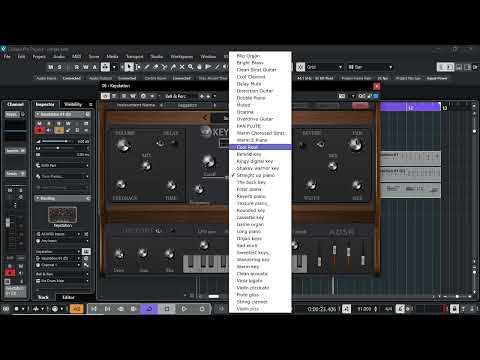
Task: Toggle the A button in toolbar
Action: [94, 67]
